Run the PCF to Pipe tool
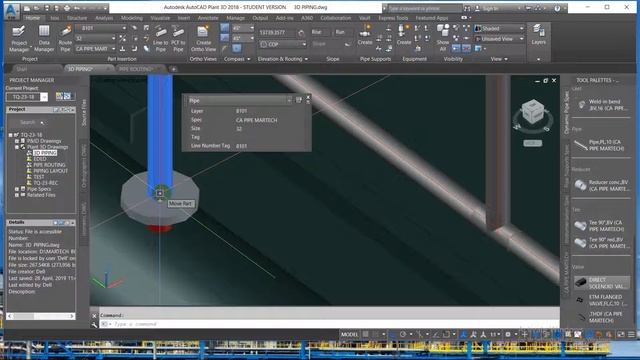 178,39
